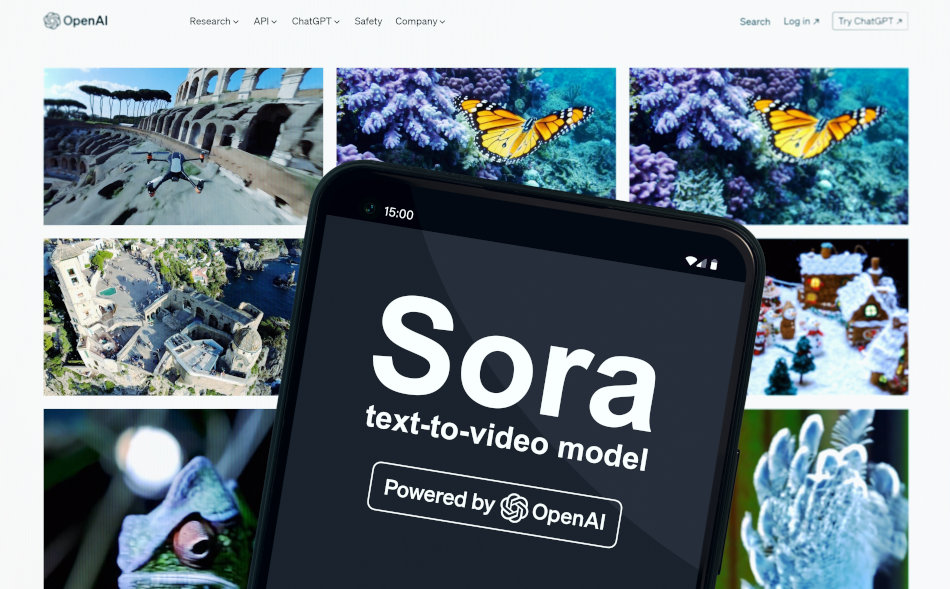Screen dimensions: 950x589
Task: Tap the phone's front camera dot
Action: pyautogui.click(x=369, y=209)
